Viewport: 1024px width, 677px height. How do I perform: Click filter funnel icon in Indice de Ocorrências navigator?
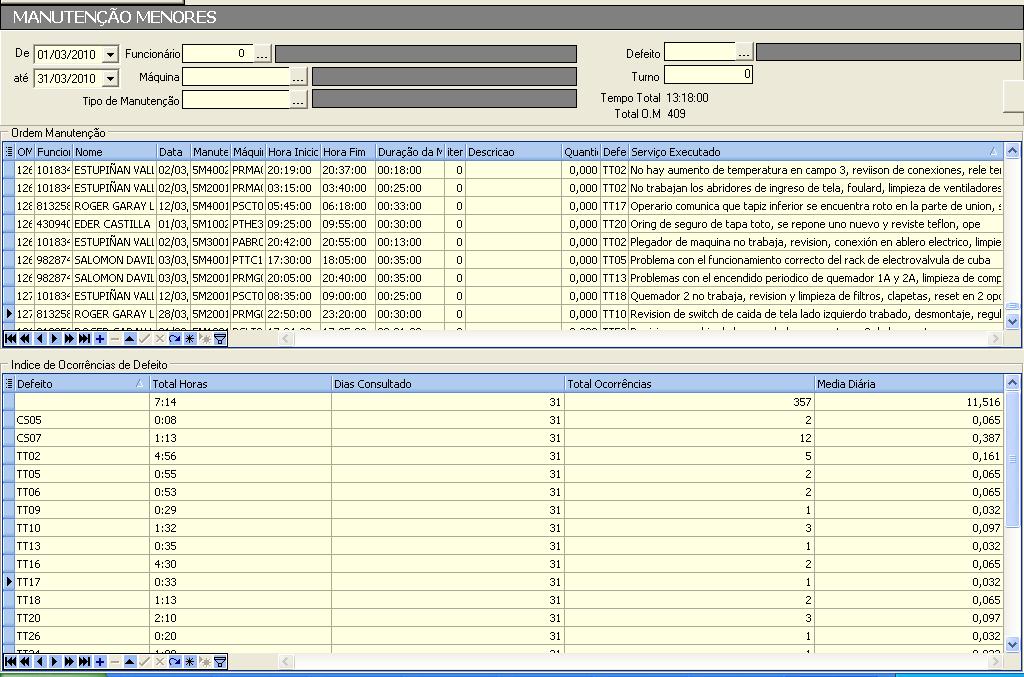[x=220, y=661]
